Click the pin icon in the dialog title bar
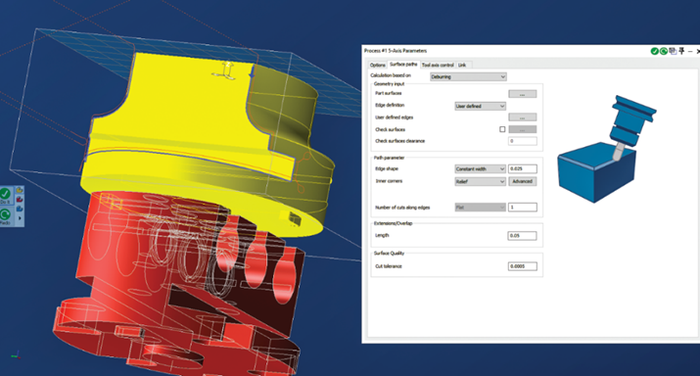This screenshot has width=700, height=376. tap(682, 51)
